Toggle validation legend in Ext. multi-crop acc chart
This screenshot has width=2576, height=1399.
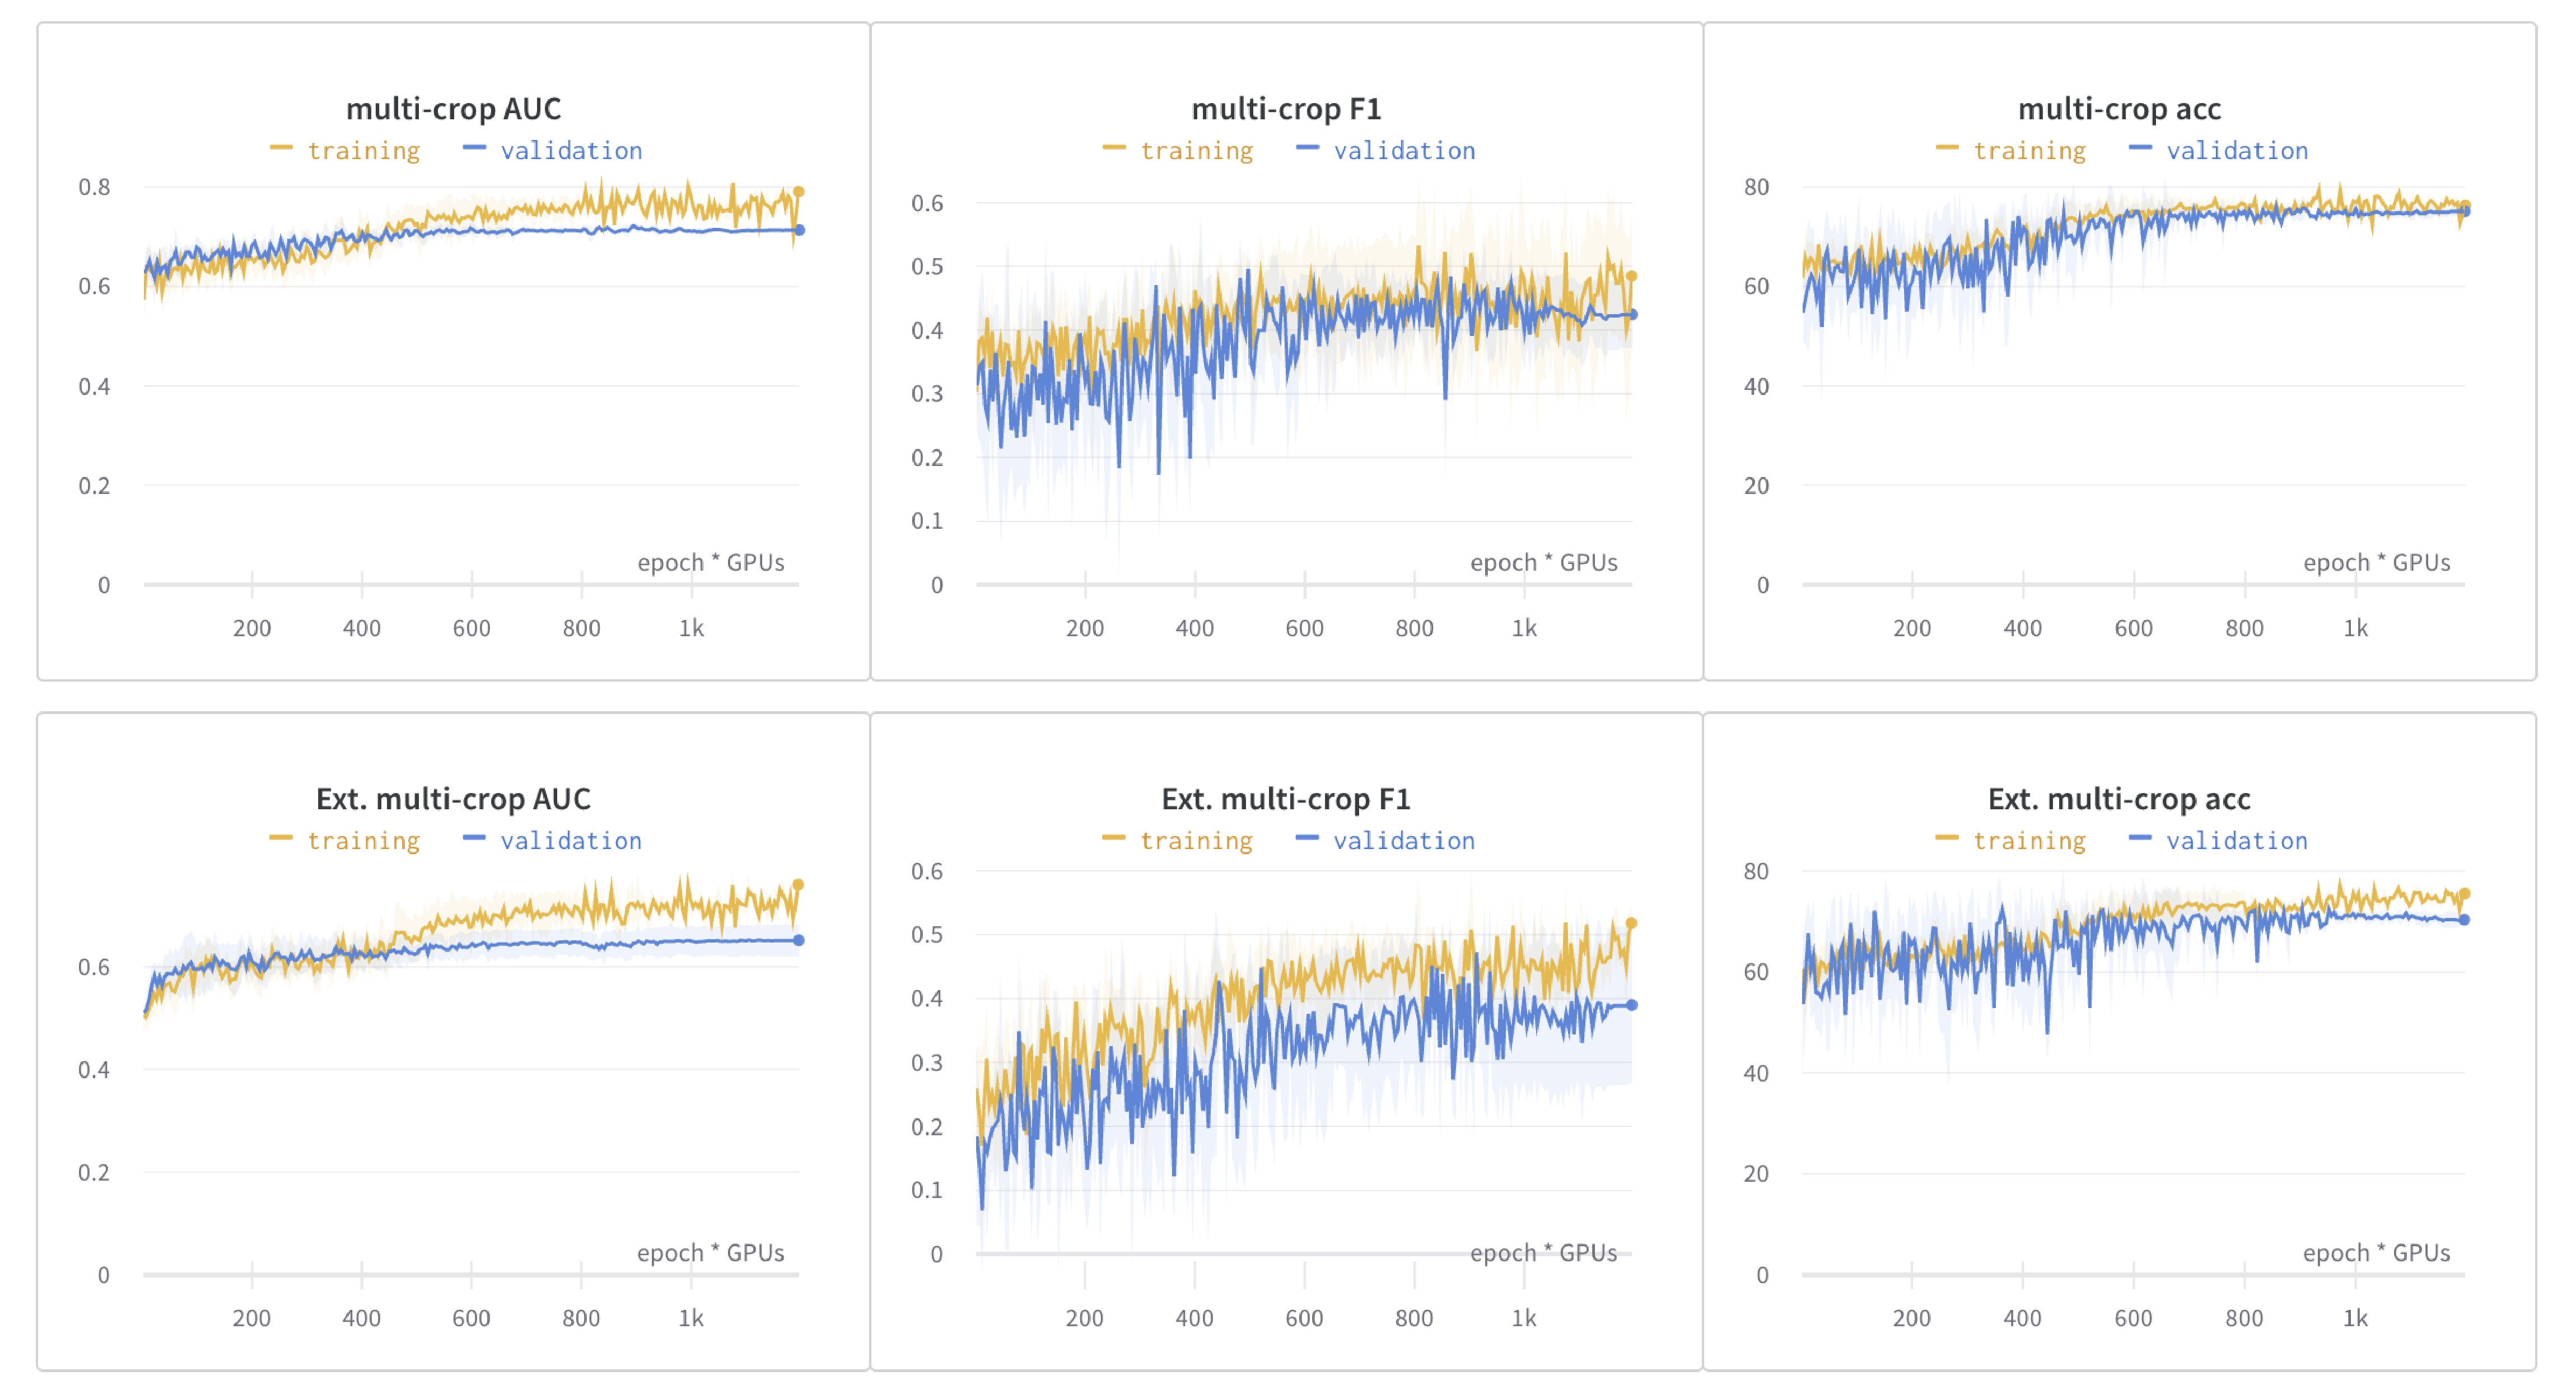(2219, 840)
